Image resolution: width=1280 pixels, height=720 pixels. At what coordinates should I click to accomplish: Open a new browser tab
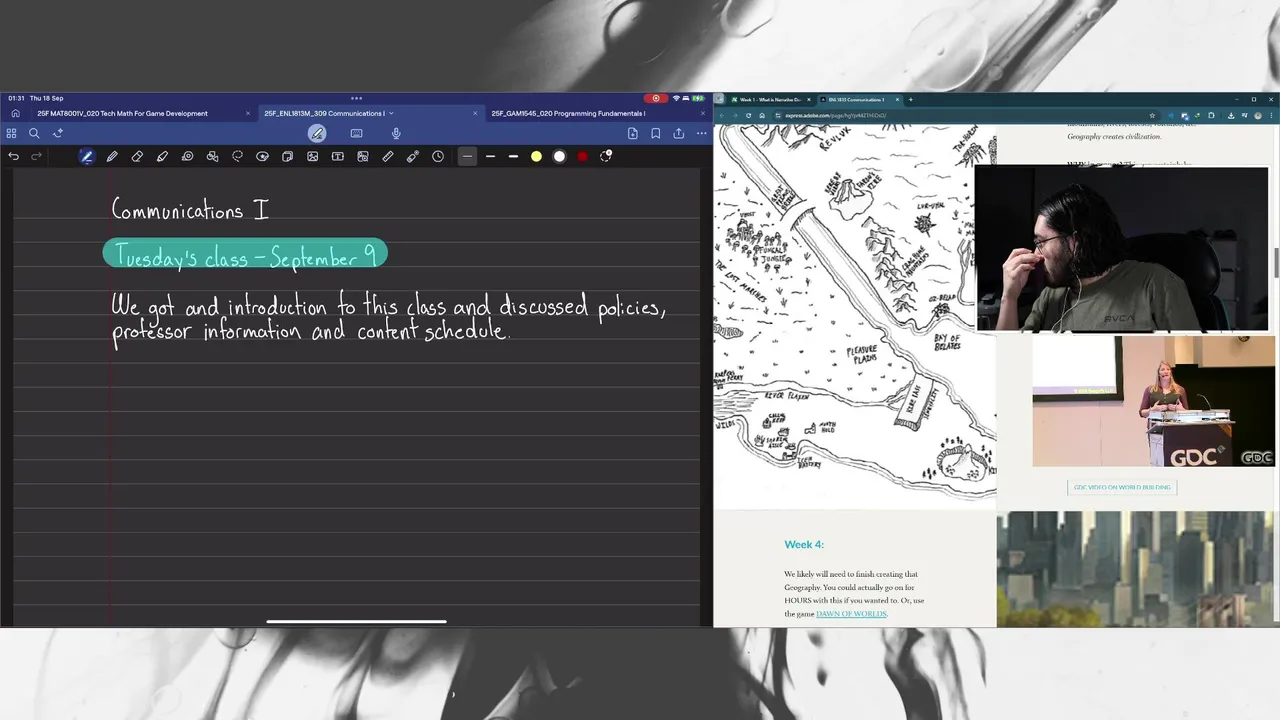point(910,99)
